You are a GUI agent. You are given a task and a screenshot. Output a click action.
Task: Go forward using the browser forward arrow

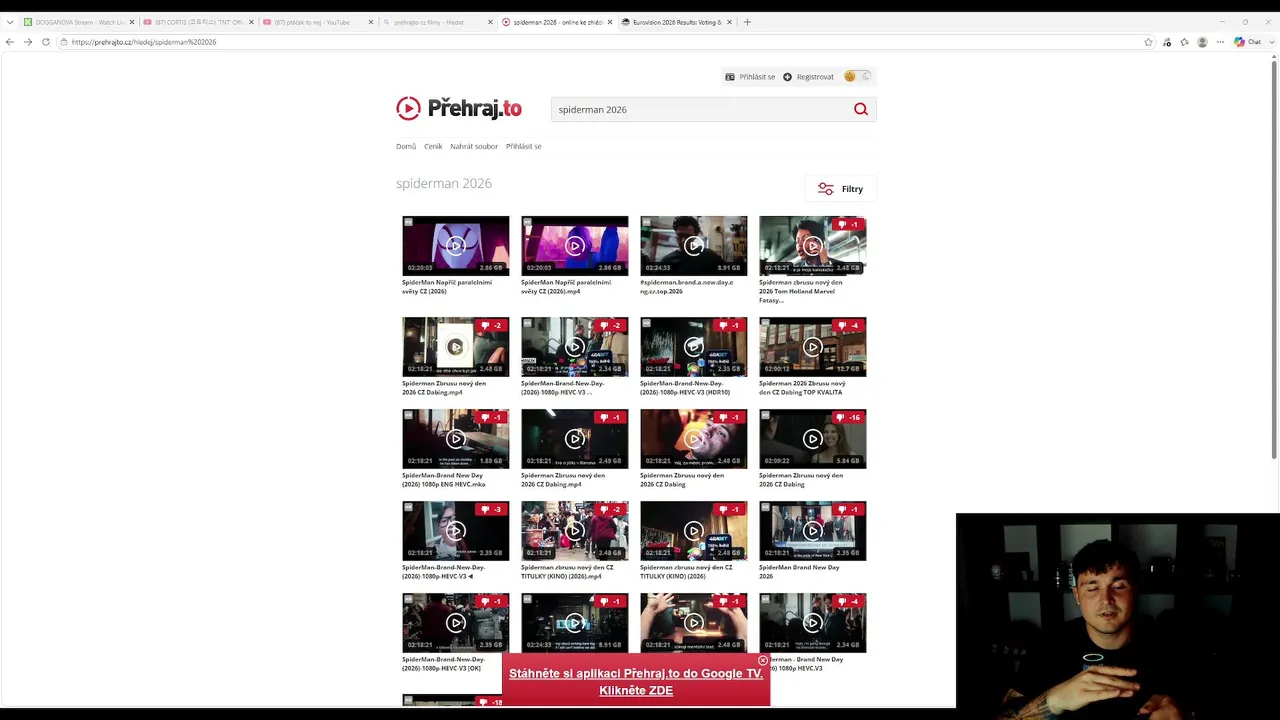point(28,42)
